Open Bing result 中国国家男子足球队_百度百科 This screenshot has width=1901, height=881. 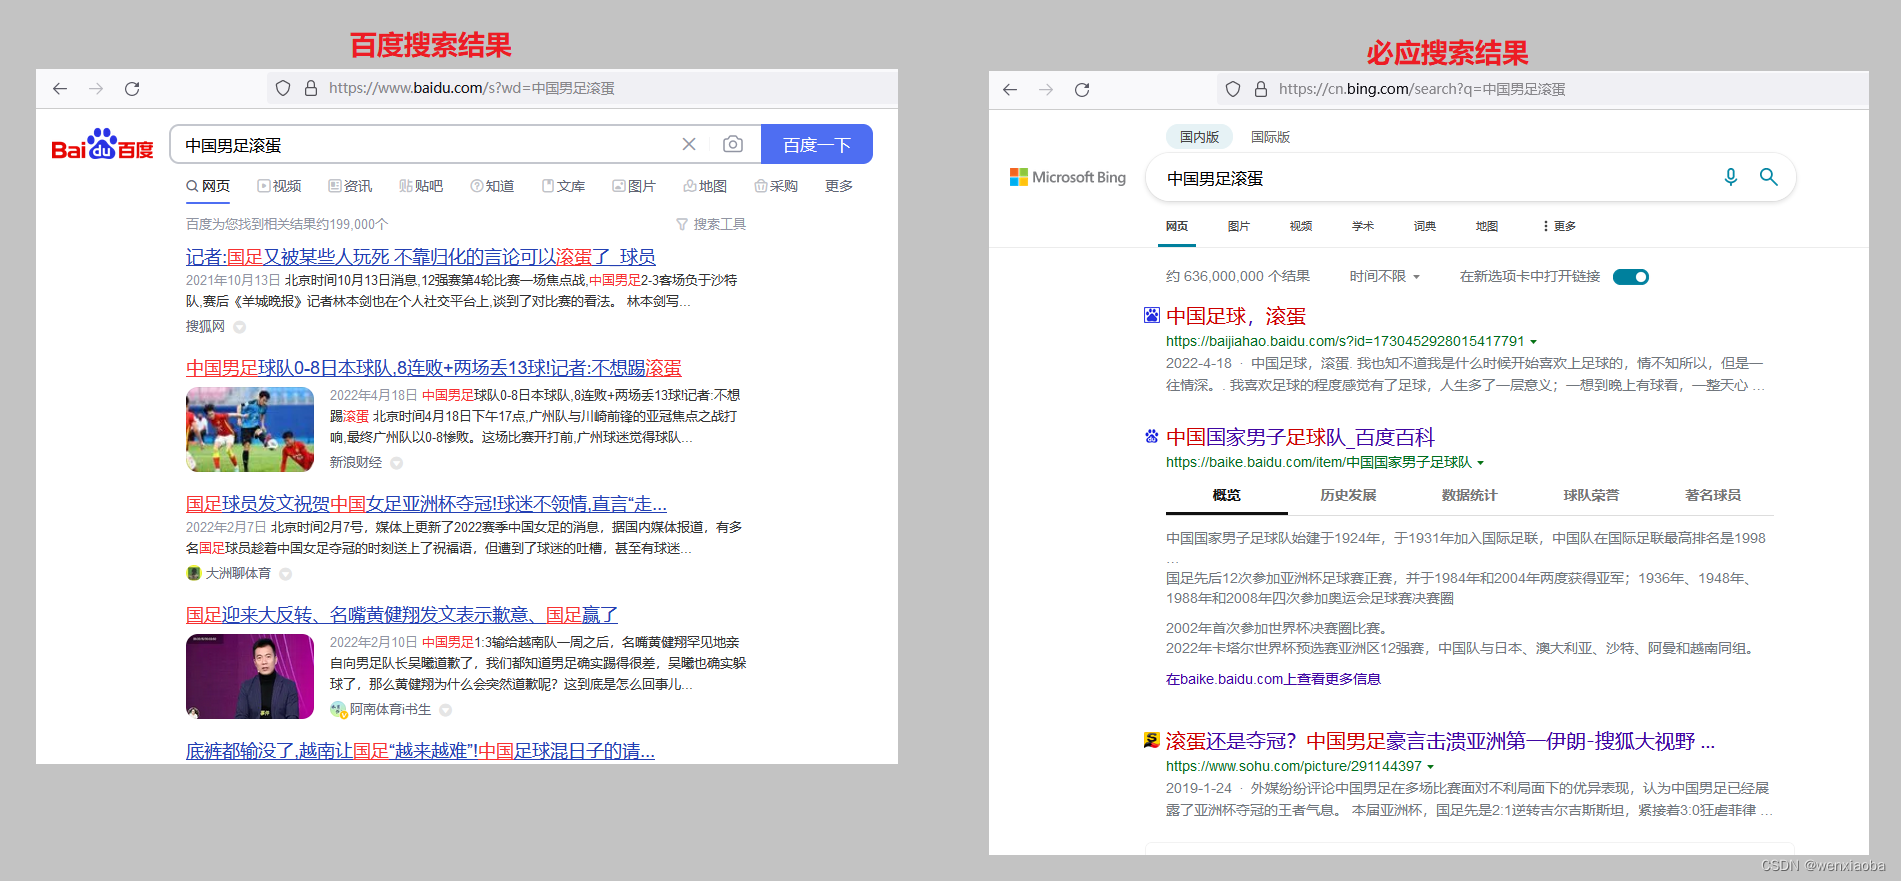click(1300, 437)
